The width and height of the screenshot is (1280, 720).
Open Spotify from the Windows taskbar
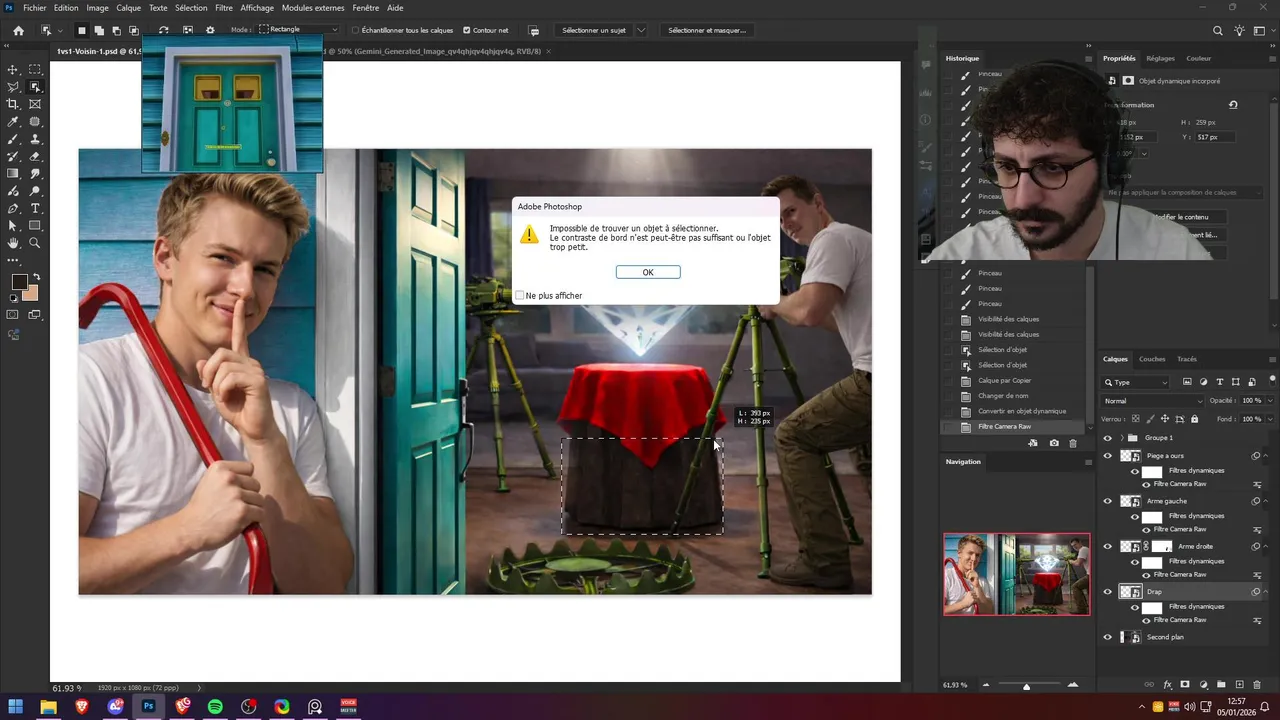point(215,707)
